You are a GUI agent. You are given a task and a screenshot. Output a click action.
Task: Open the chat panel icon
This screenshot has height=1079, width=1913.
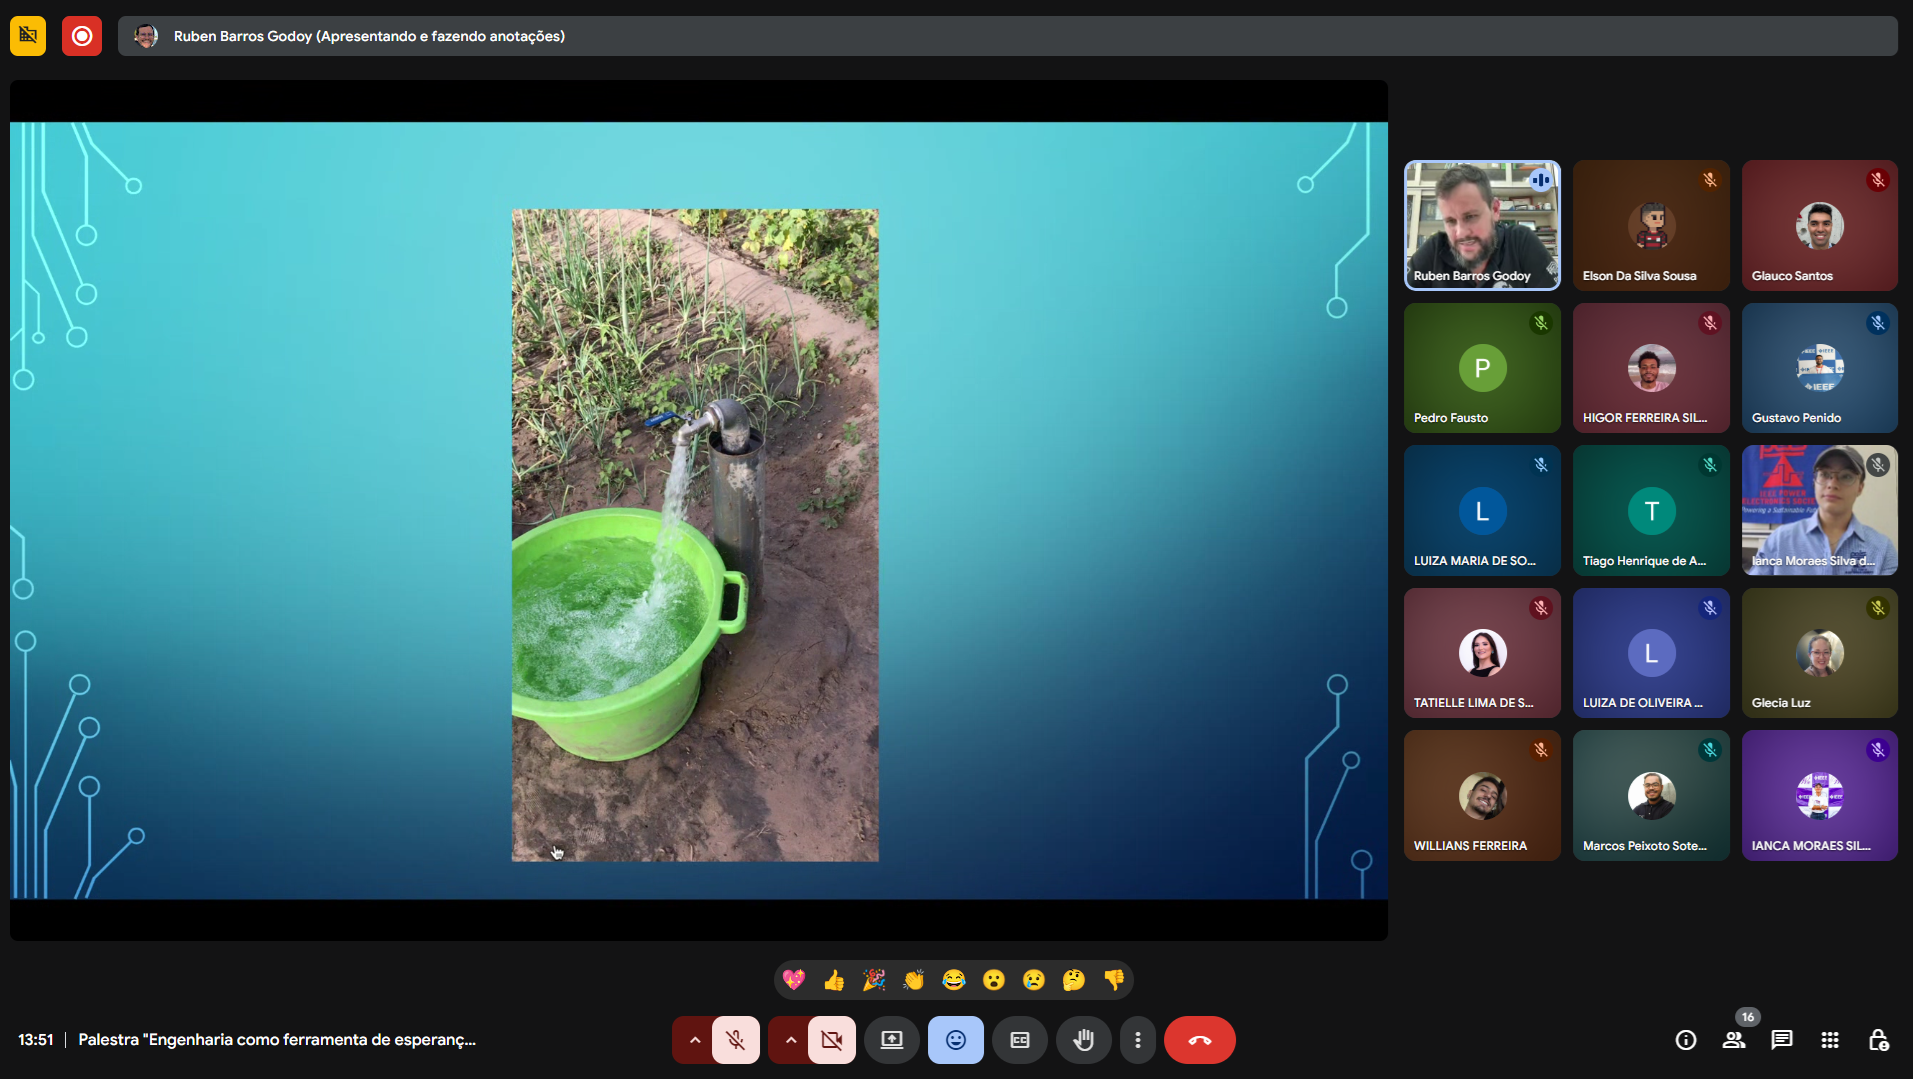(1781, 1040)
